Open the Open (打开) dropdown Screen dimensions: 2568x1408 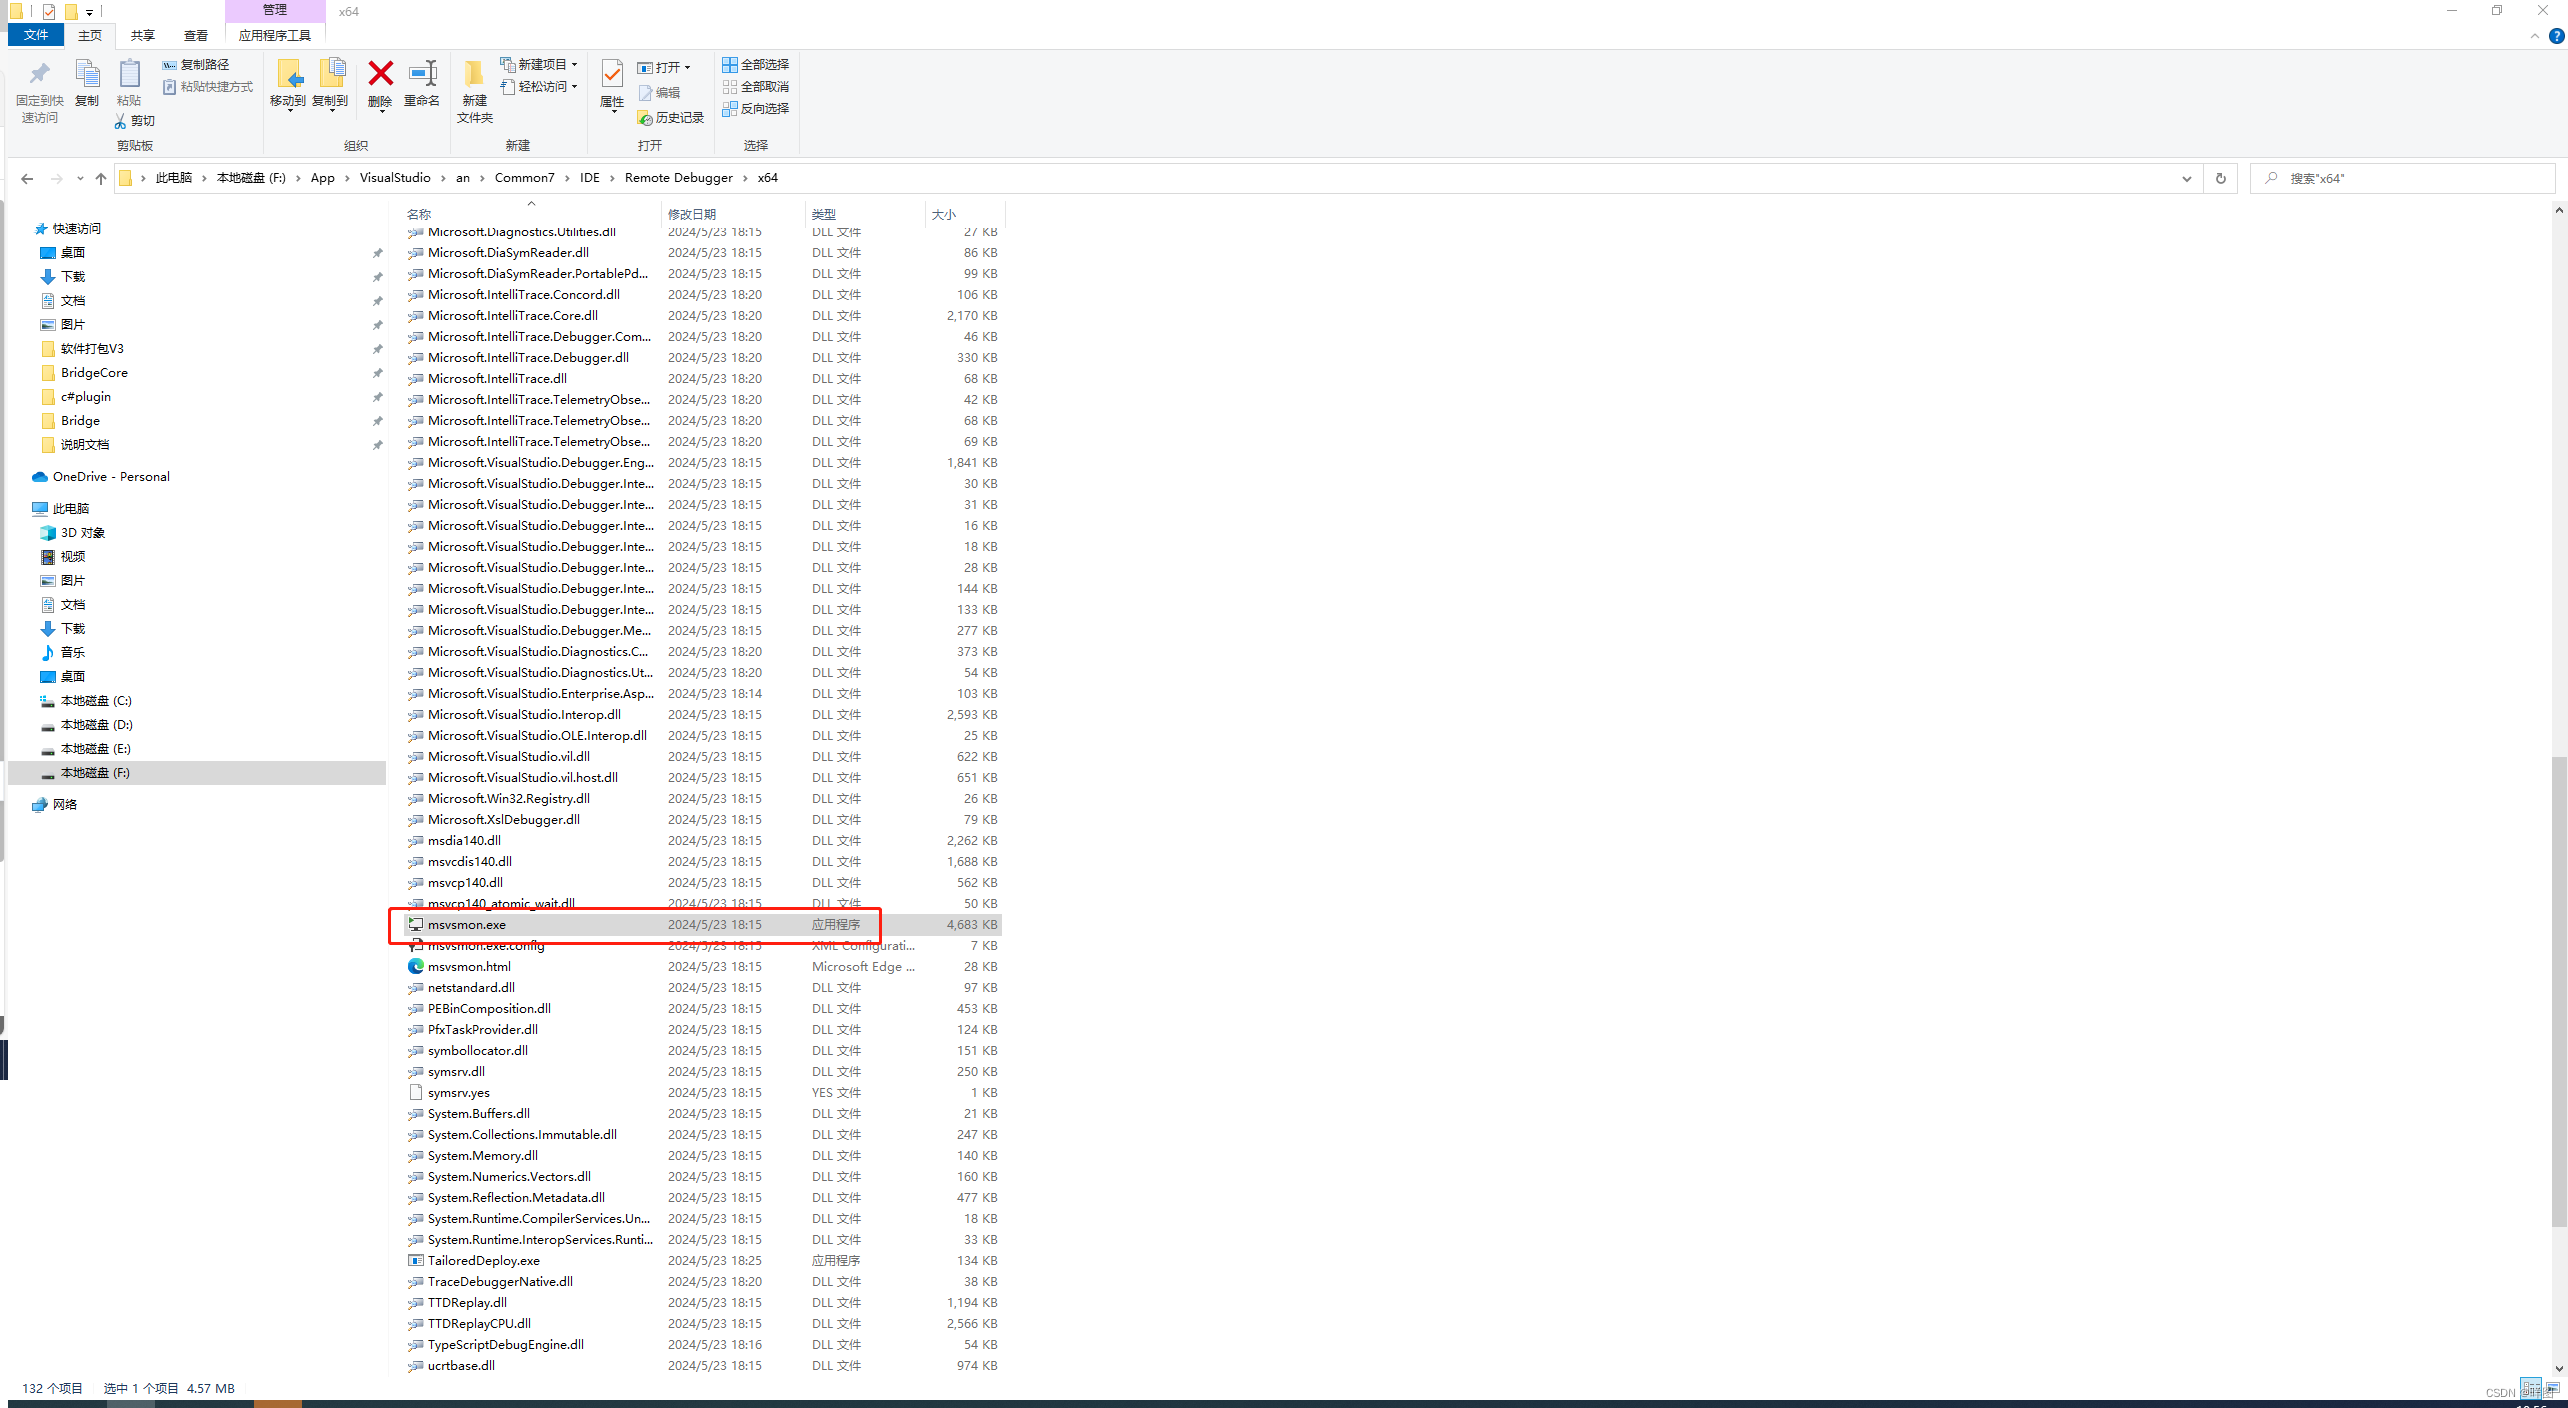(x=664, y=67)
